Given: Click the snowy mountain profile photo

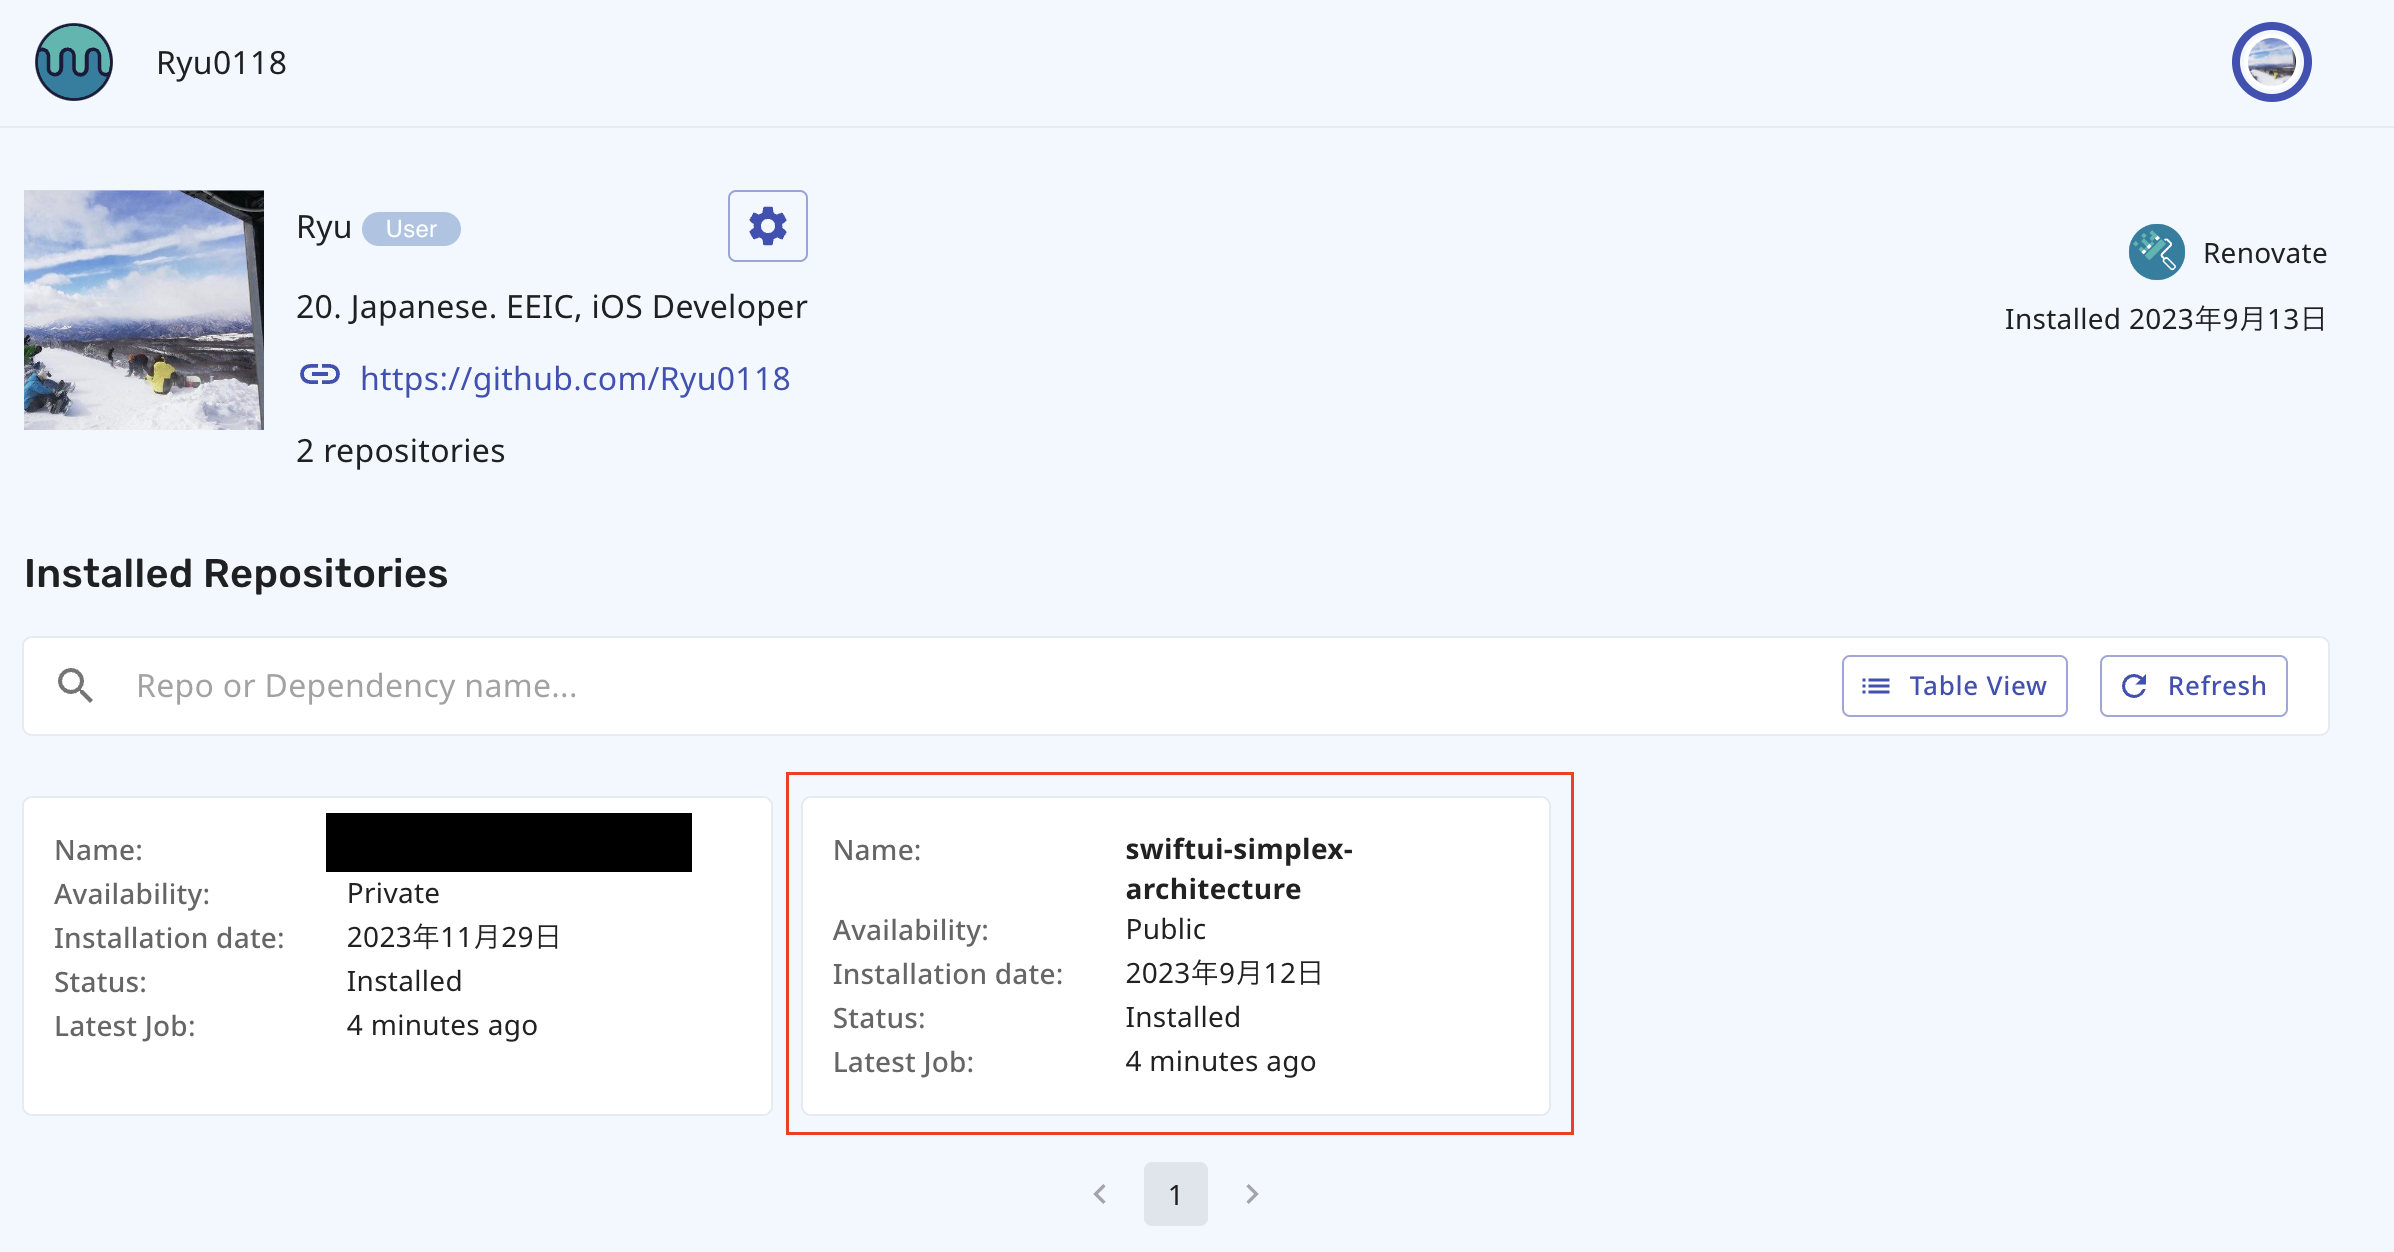Looking at the screenshot, I should point(144,310).
